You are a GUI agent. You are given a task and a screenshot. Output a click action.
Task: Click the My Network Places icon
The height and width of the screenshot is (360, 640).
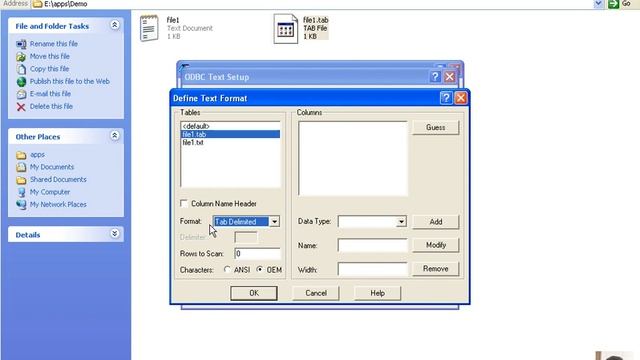21,205
